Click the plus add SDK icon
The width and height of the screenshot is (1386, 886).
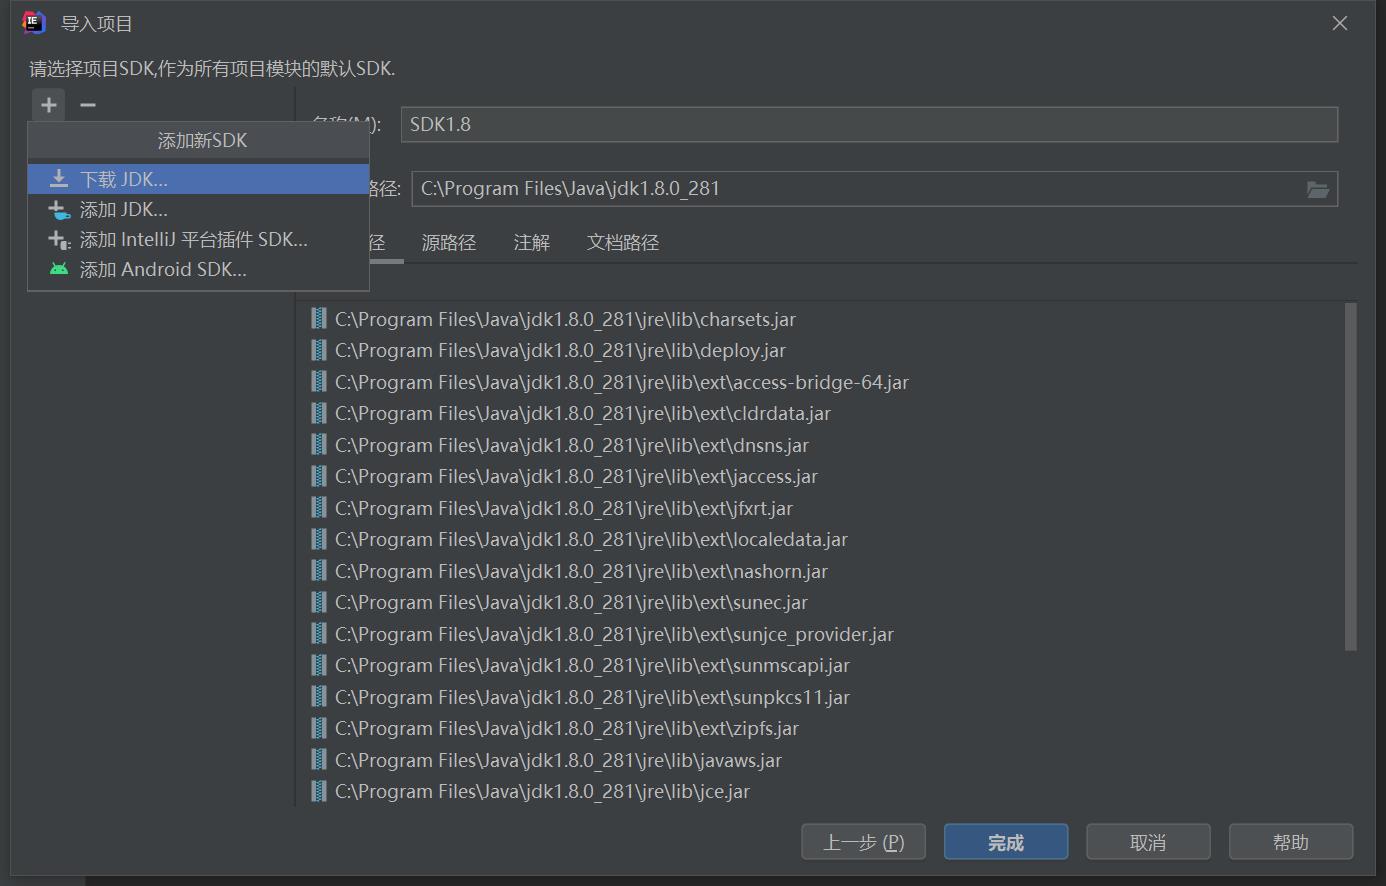[x=48, y=105]
